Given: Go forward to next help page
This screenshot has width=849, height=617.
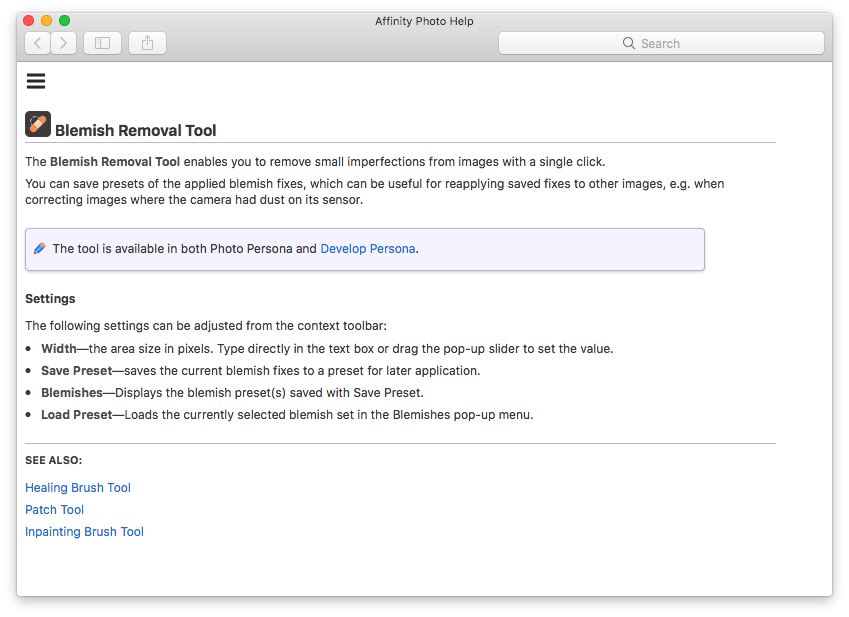Looking at the screenshot, I should pos(63,43).
